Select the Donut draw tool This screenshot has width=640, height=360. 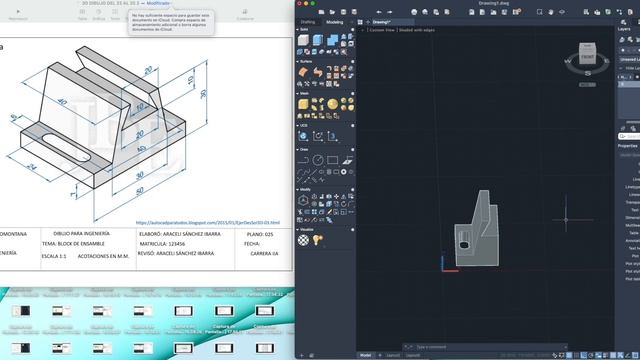point(344,172)
